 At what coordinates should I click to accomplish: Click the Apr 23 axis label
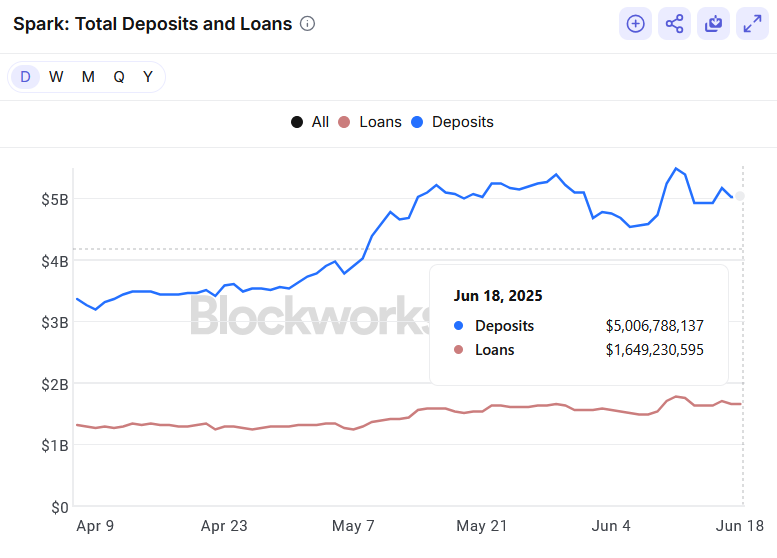coord(224,526)
